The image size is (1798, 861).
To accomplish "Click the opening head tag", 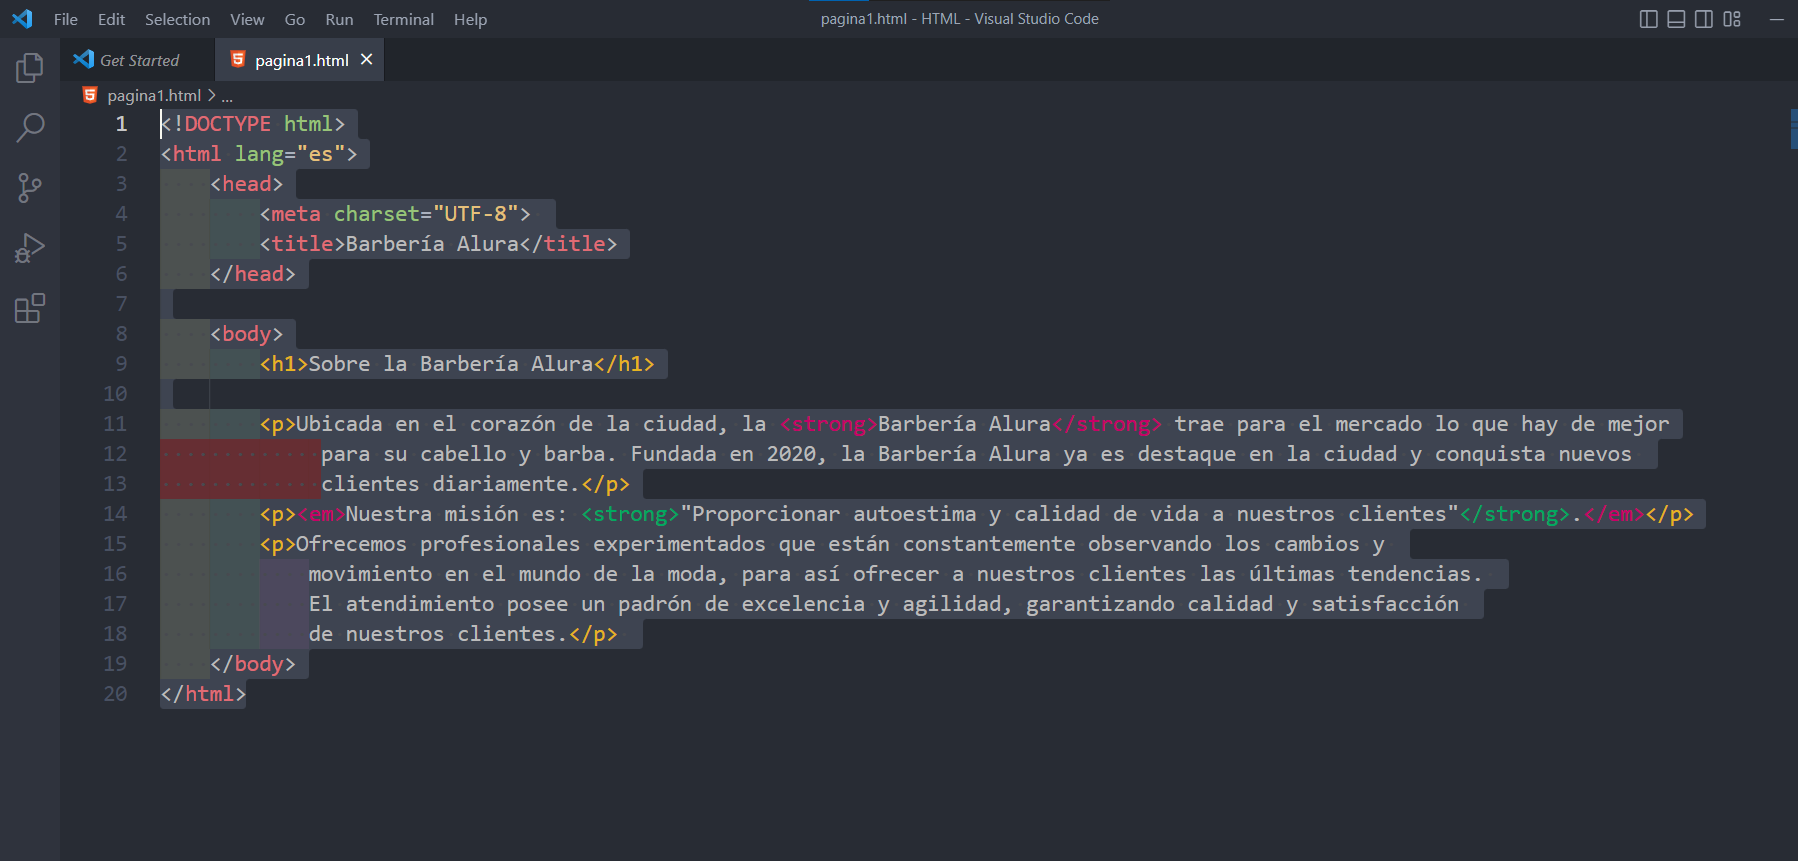I will click(x=247, y=184).
